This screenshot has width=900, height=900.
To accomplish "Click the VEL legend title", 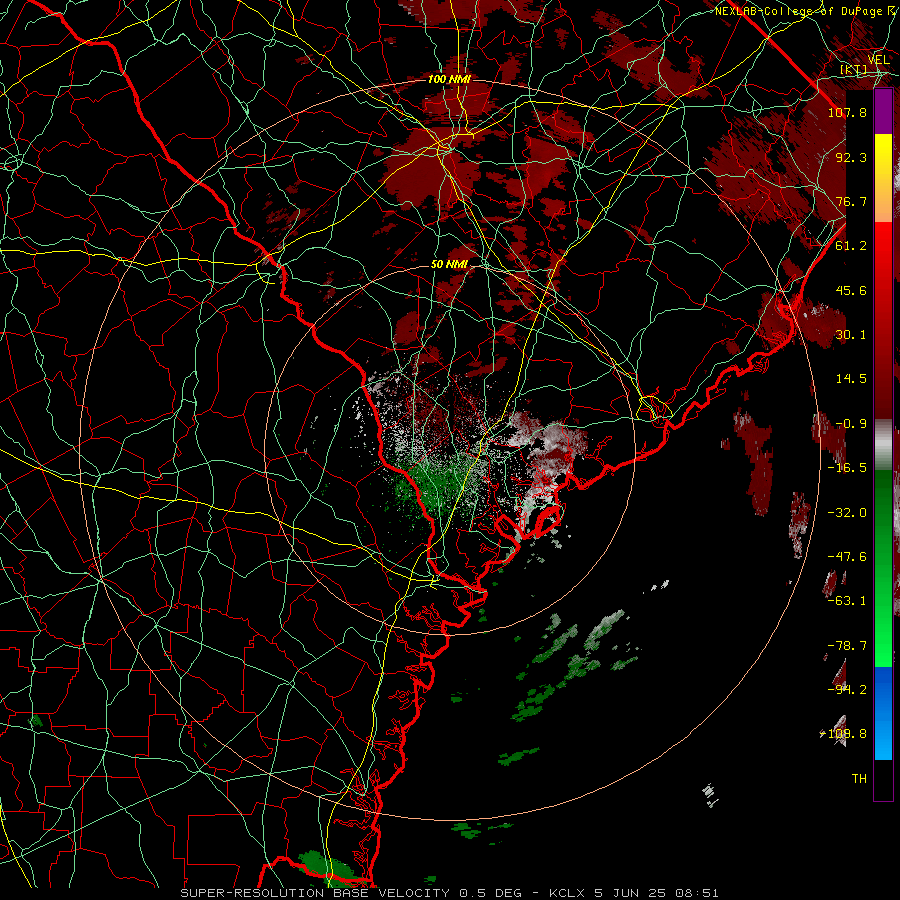I will click(x=878, y=60).
